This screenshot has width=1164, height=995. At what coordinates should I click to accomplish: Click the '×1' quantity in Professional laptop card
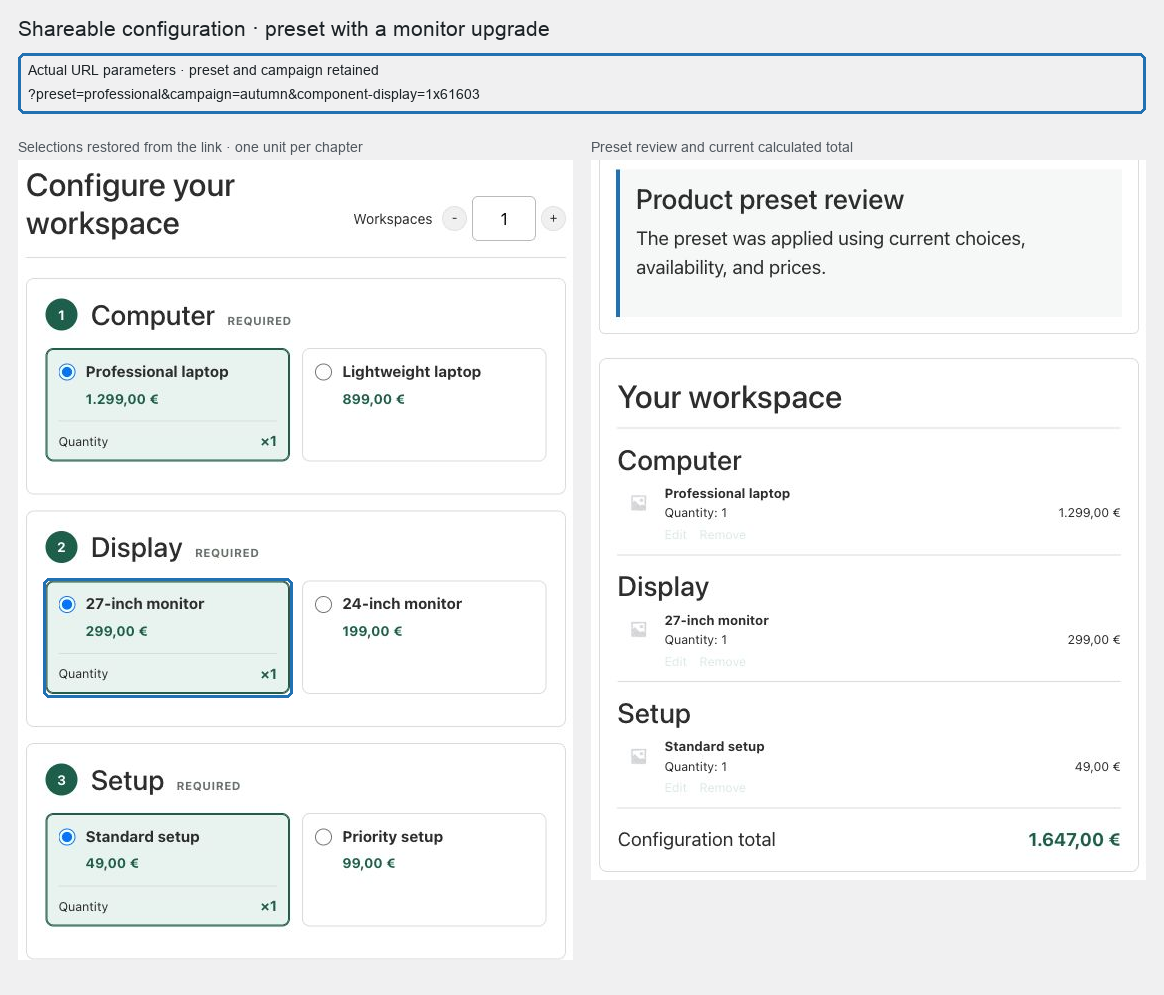[x=269, y=441]
